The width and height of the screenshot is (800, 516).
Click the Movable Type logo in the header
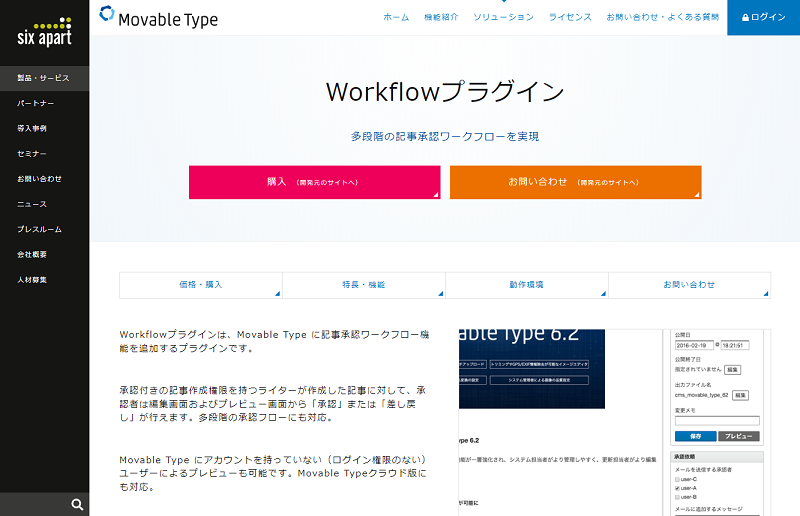[158, 17]
